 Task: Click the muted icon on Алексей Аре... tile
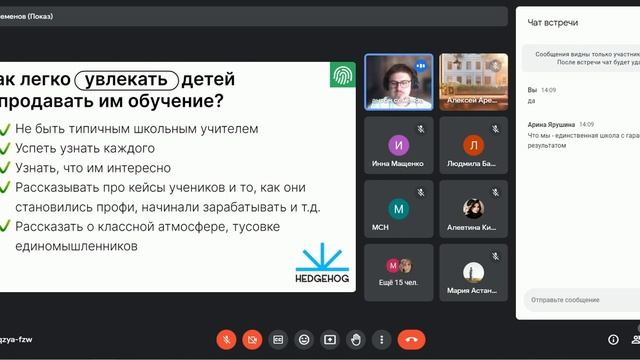pyautogui.click(x=495, y=65)
